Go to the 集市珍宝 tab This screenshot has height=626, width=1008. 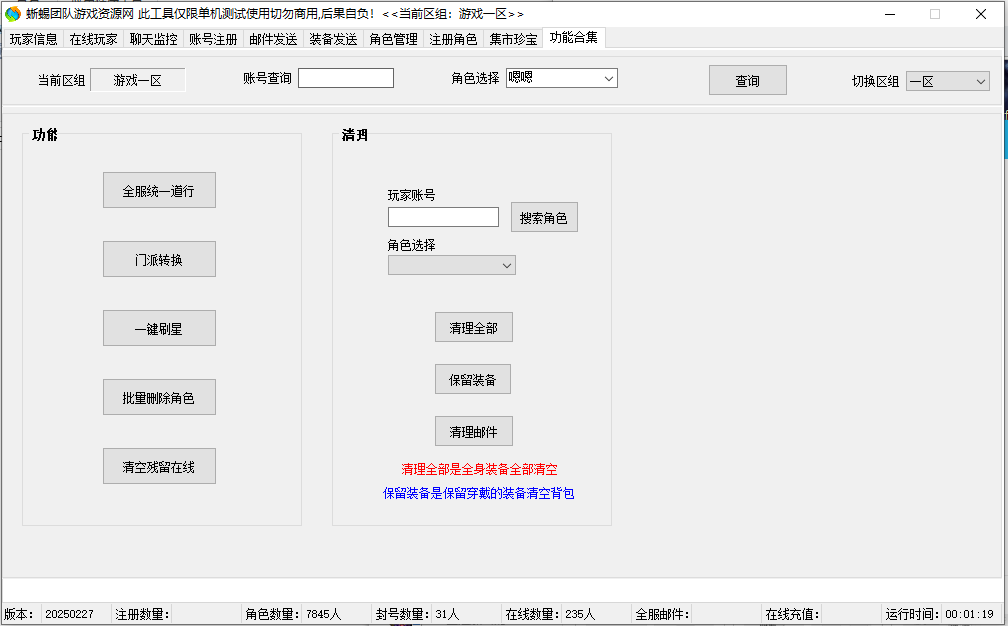[x=513, y=39]
